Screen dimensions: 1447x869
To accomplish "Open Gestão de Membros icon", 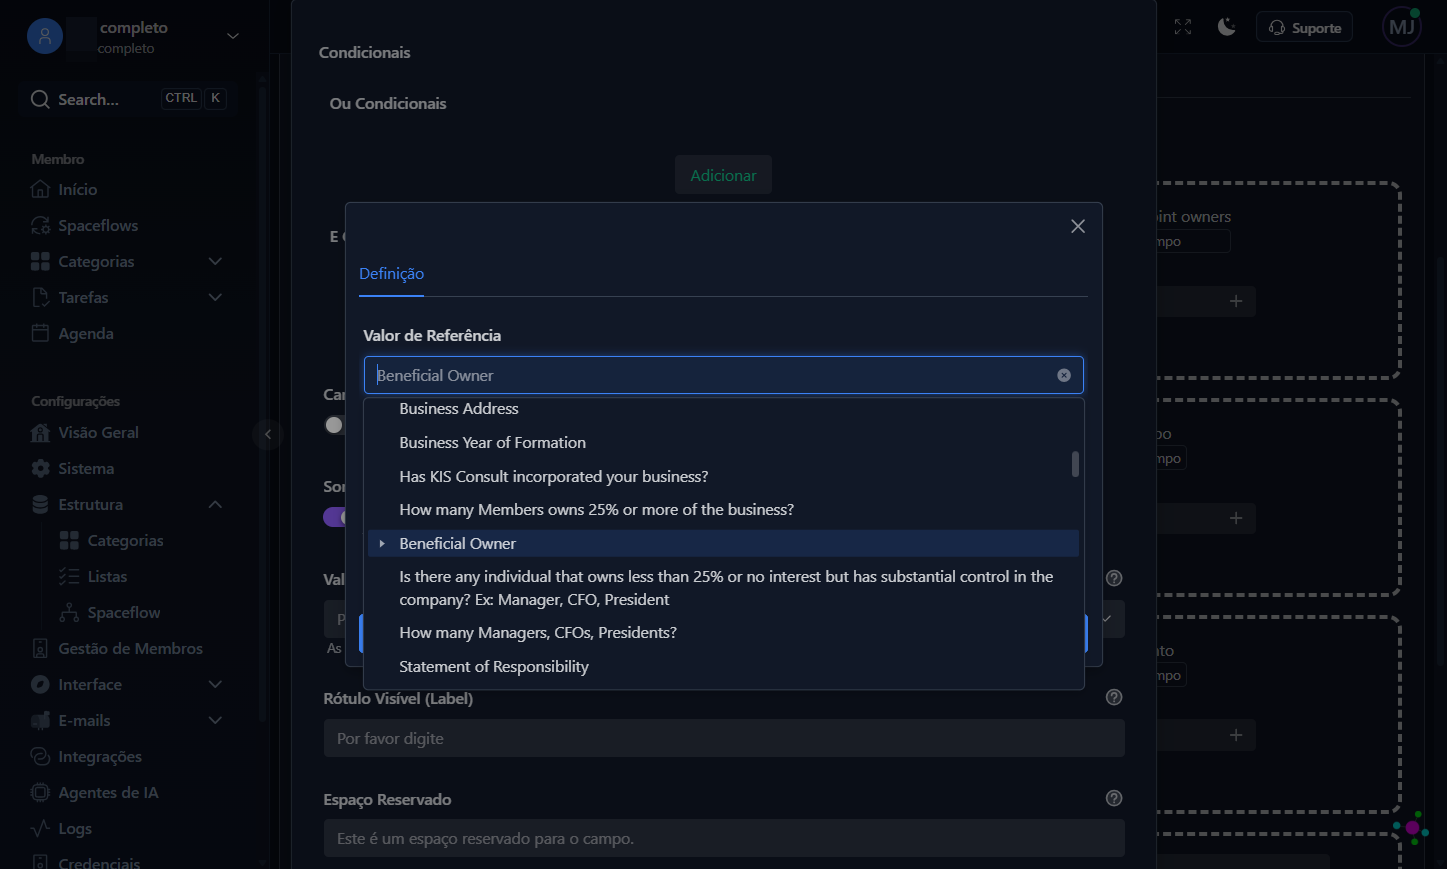I will click(x=40, y=648).
